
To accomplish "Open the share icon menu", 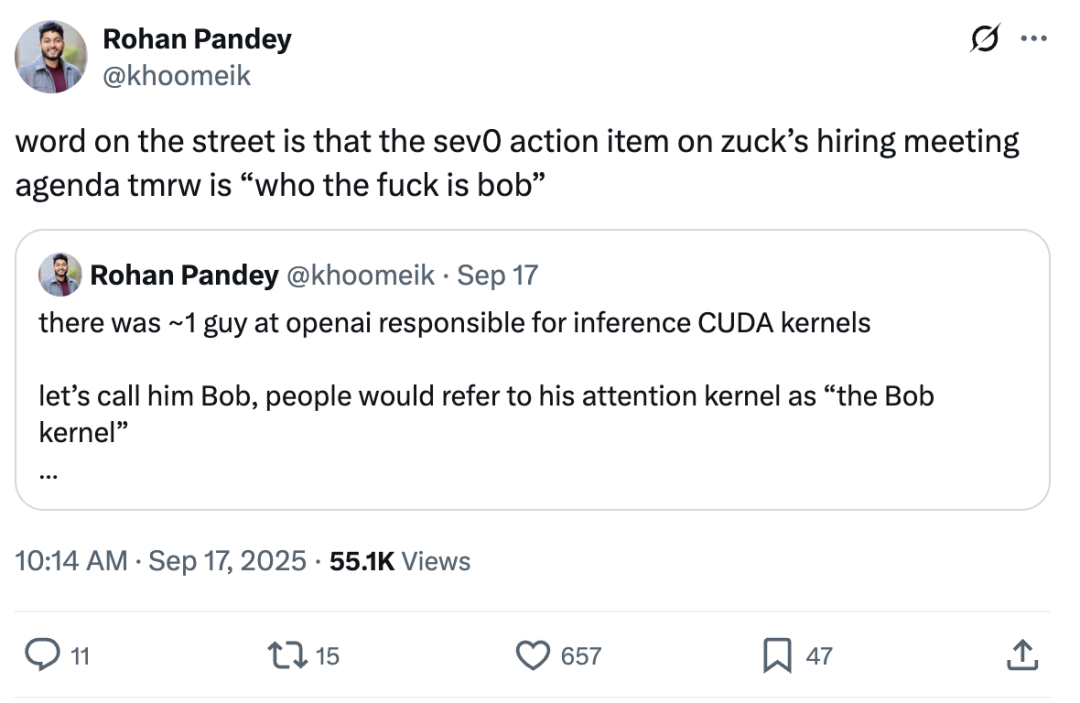I will pos(1019,655).
